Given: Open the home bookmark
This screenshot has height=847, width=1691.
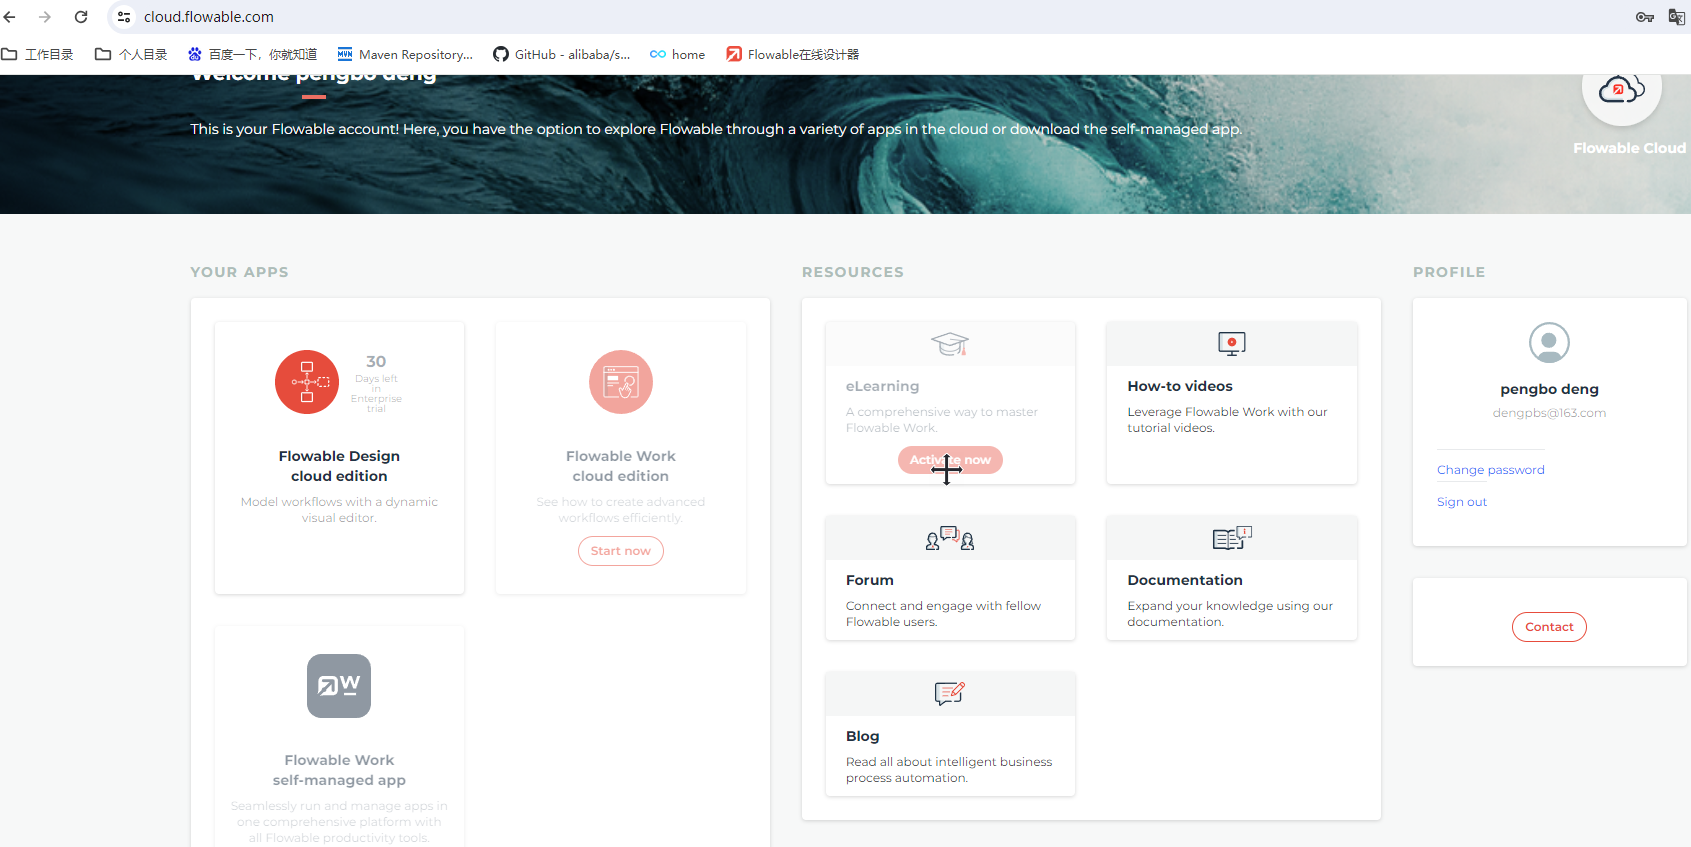Looking at the screenshot, I should tap(678, 54).
